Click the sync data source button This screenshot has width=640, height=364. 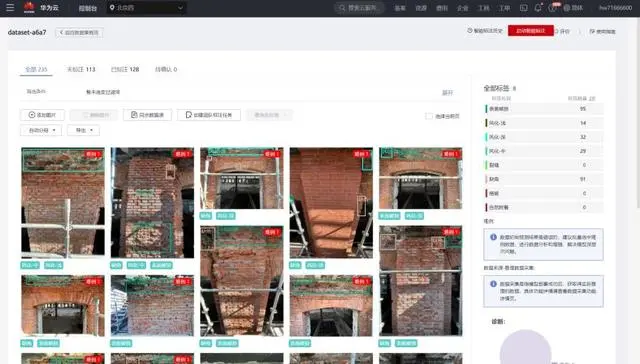(x=147, y=115)
